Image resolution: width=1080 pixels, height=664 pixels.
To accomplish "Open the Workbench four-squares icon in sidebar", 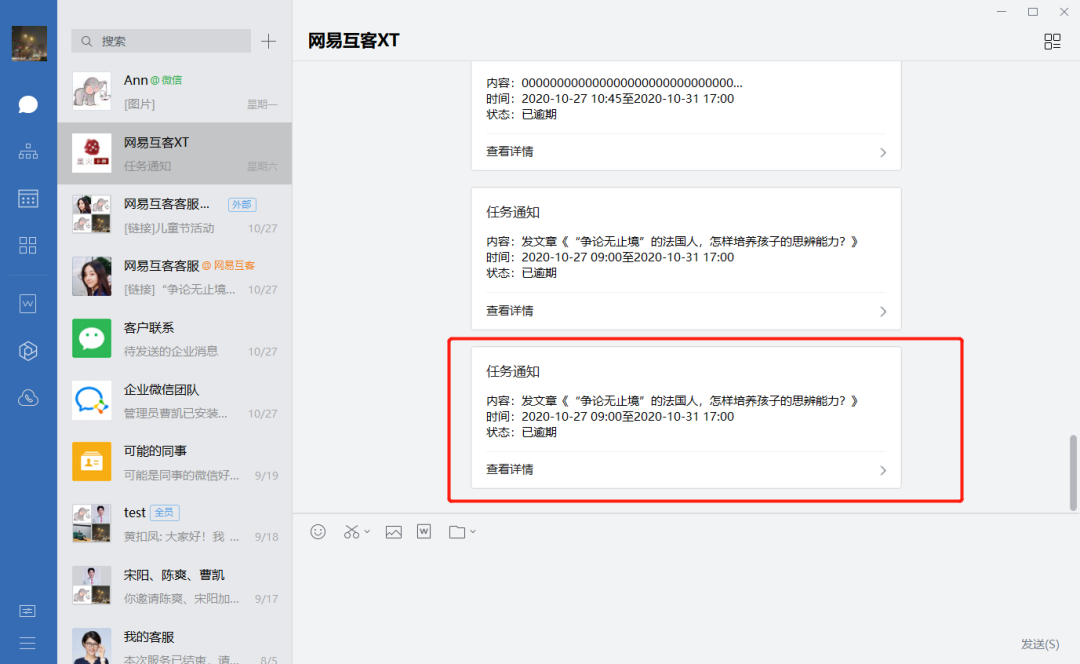I will tap(28, 245).
